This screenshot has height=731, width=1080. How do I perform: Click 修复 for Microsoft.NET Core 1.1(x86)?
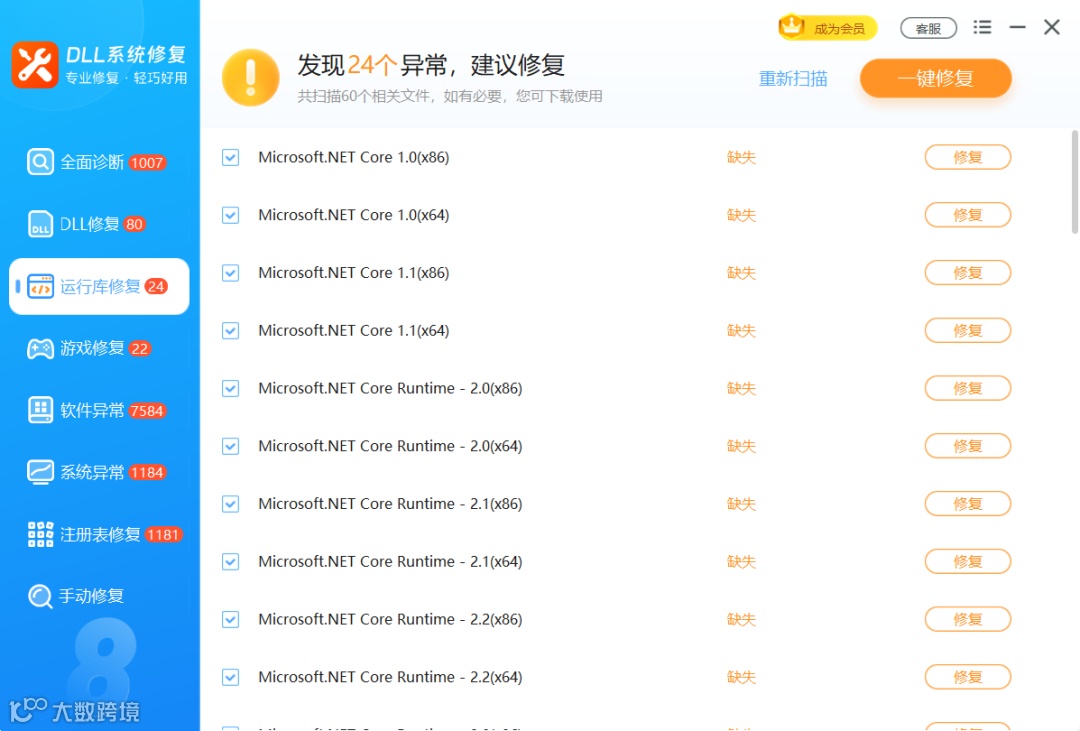(968, 273)
